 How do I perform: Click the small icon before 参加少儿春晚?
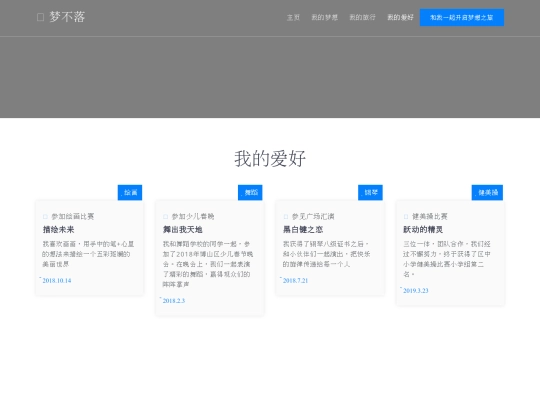pos(165,217)
